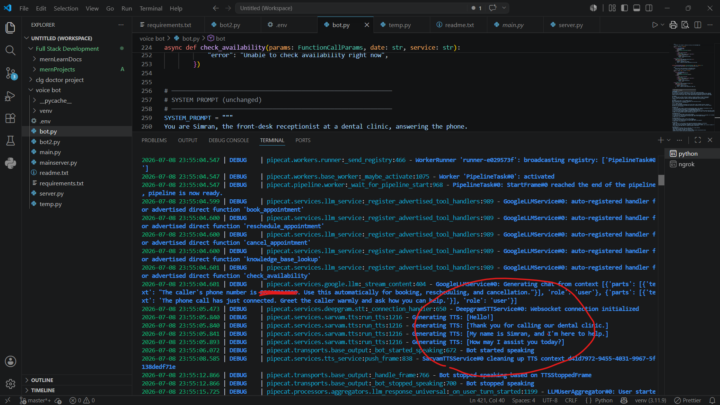Open the File menu
Viewport: 720px width, 405px height.
[x=24, y=8]
